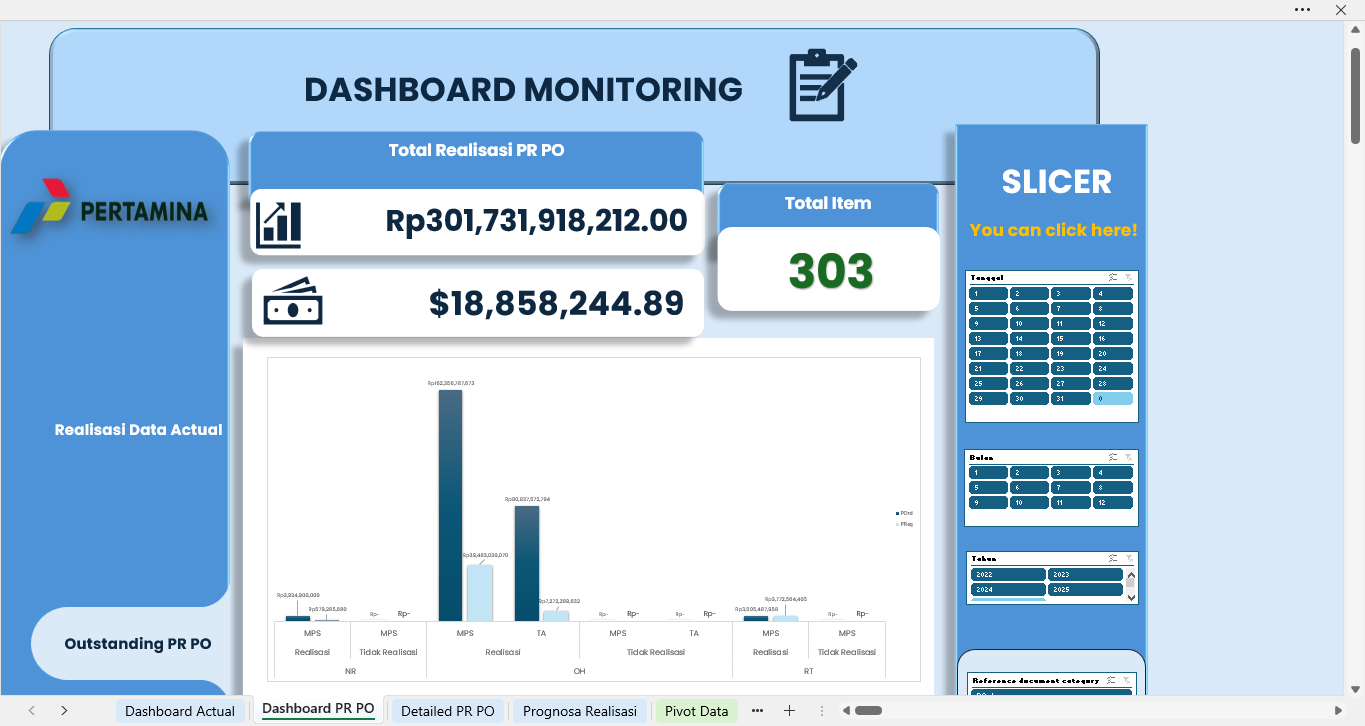Click the horizontal scrollbar left arrow
The width and height of the screenshot is (1365, 726).
coord(846,711)
